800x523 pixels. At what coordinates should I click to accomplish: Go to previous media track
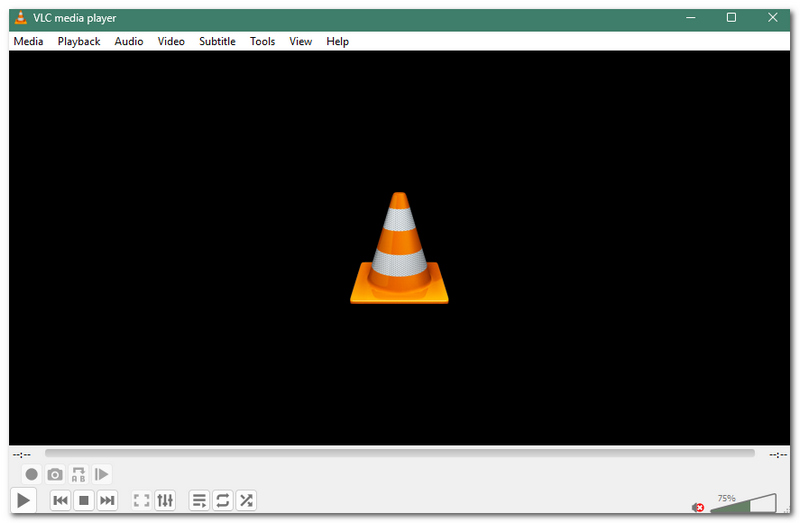(x=60, y=500)
